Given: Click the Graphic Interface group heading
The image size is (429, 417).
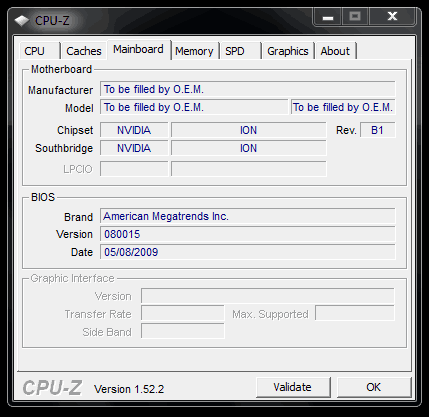Looking at the screenshot, I should pos(72,278).
